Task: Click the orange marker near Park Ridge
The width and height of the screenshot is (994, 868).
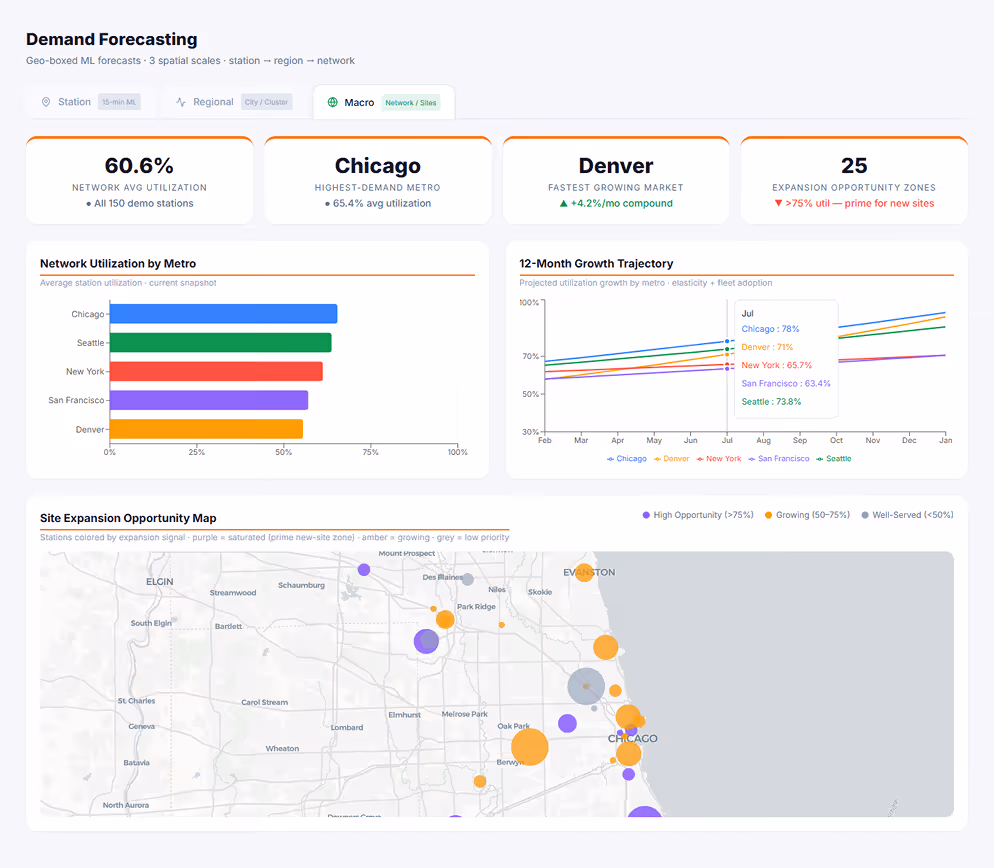Action: [x=445, y=619]
